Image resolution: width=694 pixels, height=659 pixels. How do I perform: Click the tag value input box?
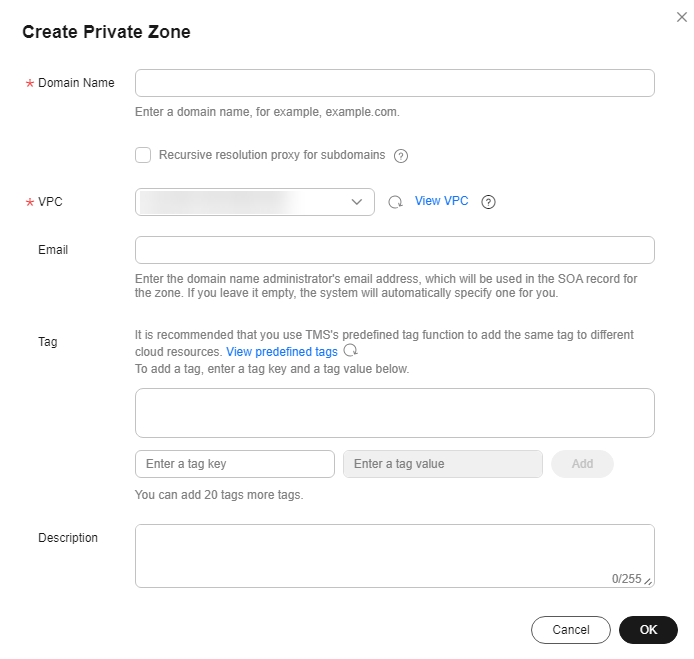tap(443, 464)
